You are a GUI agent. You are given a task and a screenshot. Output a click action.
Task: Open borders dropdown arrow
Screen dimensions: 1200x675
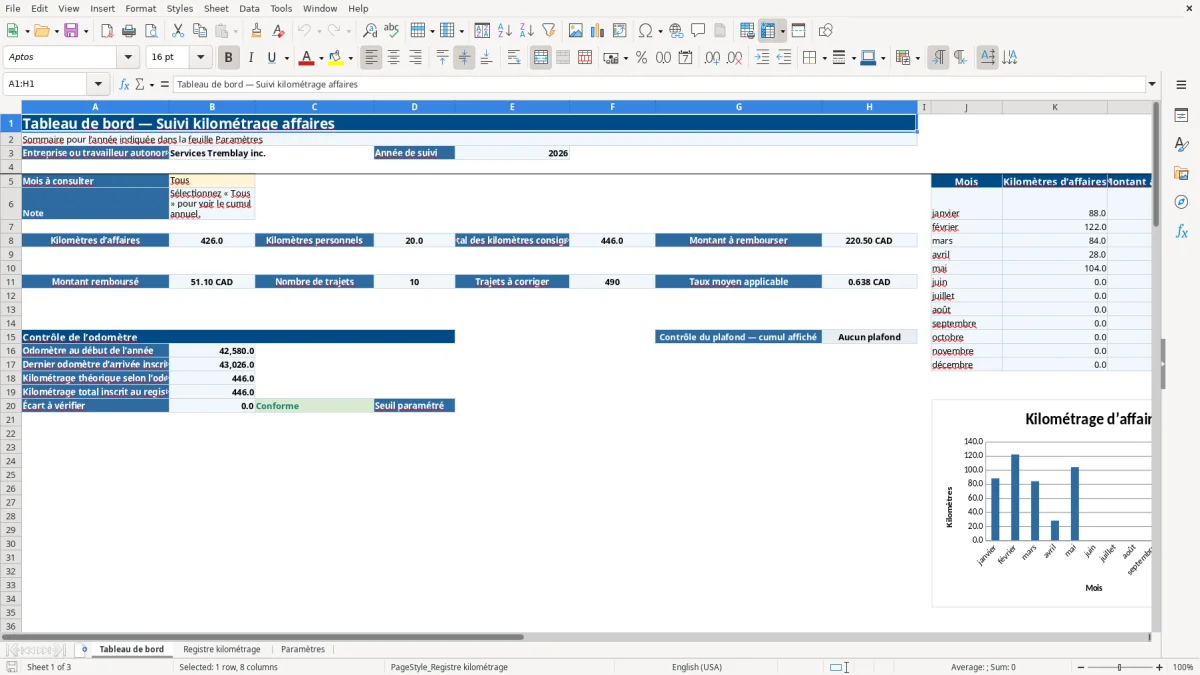(x=823, y=58)
